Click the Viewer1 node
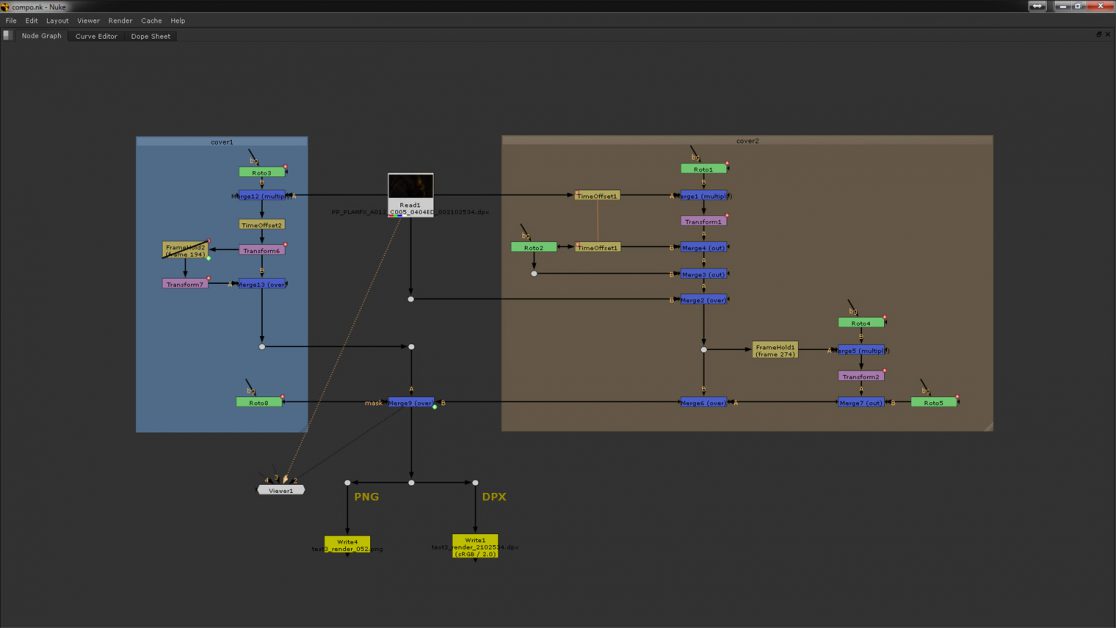Screen dimensions: 1116x628 [281, 490]
